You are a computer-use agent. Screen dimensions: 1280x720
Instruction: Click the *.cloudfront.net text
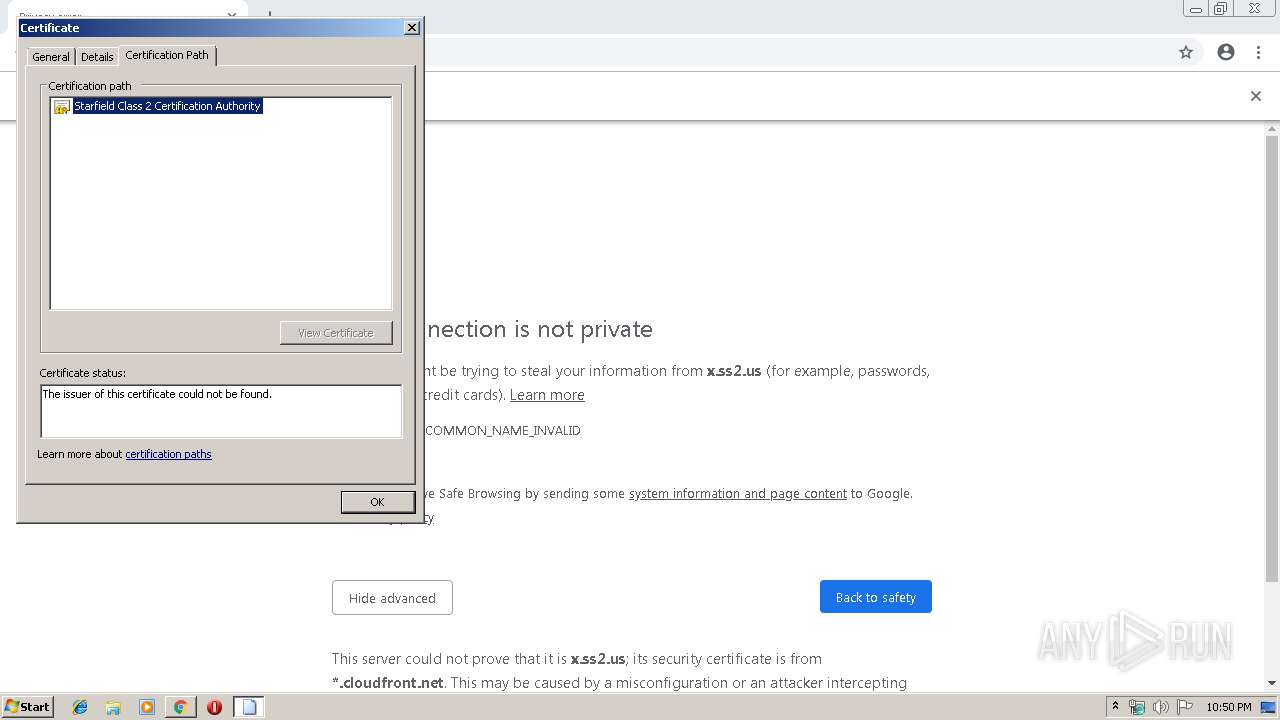point(388,683)
